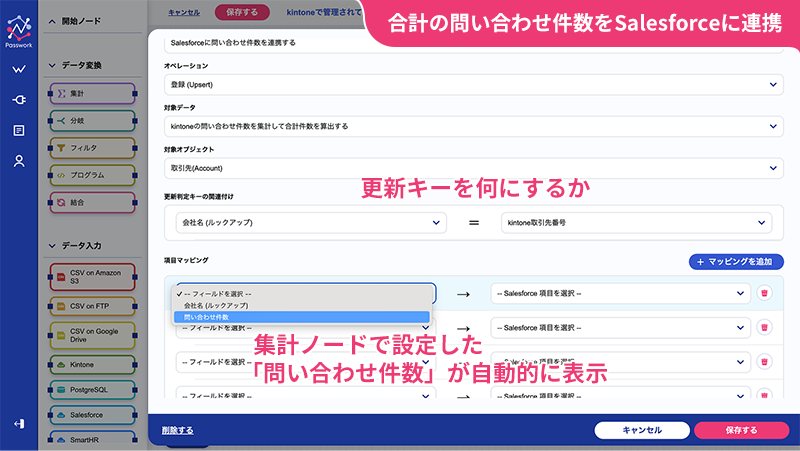The image size is (800, 451).
Task: Choose 問い合わせ件数 in the open dropdown list
Action: (x=302, y=317)
